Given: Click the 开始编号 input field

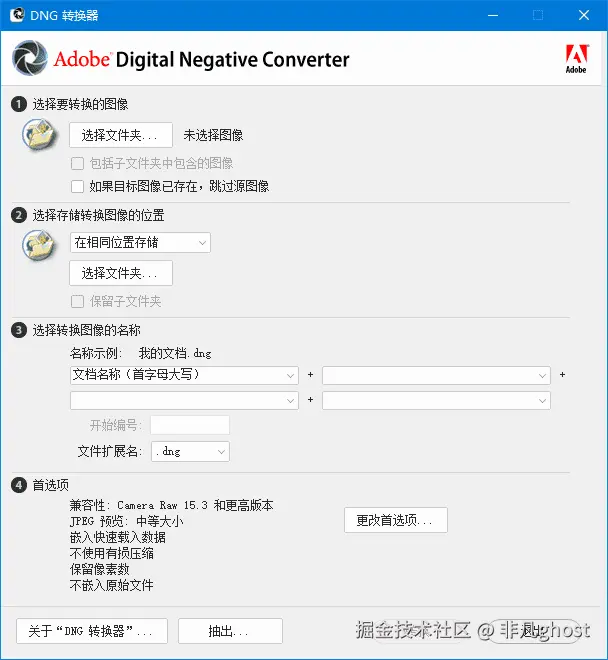Looking at the screenshot, I should click(x=190, y=425).
